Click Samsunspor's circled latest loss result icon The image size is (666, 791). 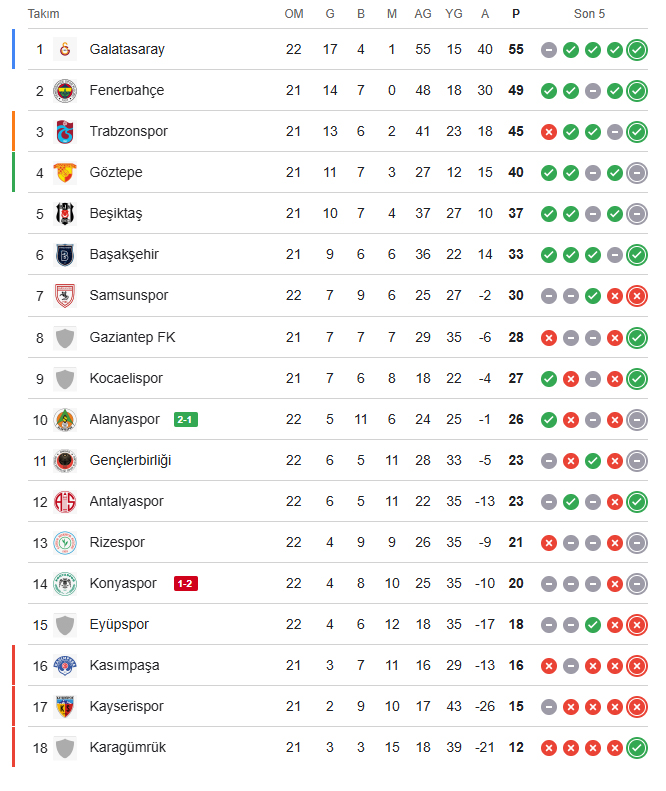(637, 295)
